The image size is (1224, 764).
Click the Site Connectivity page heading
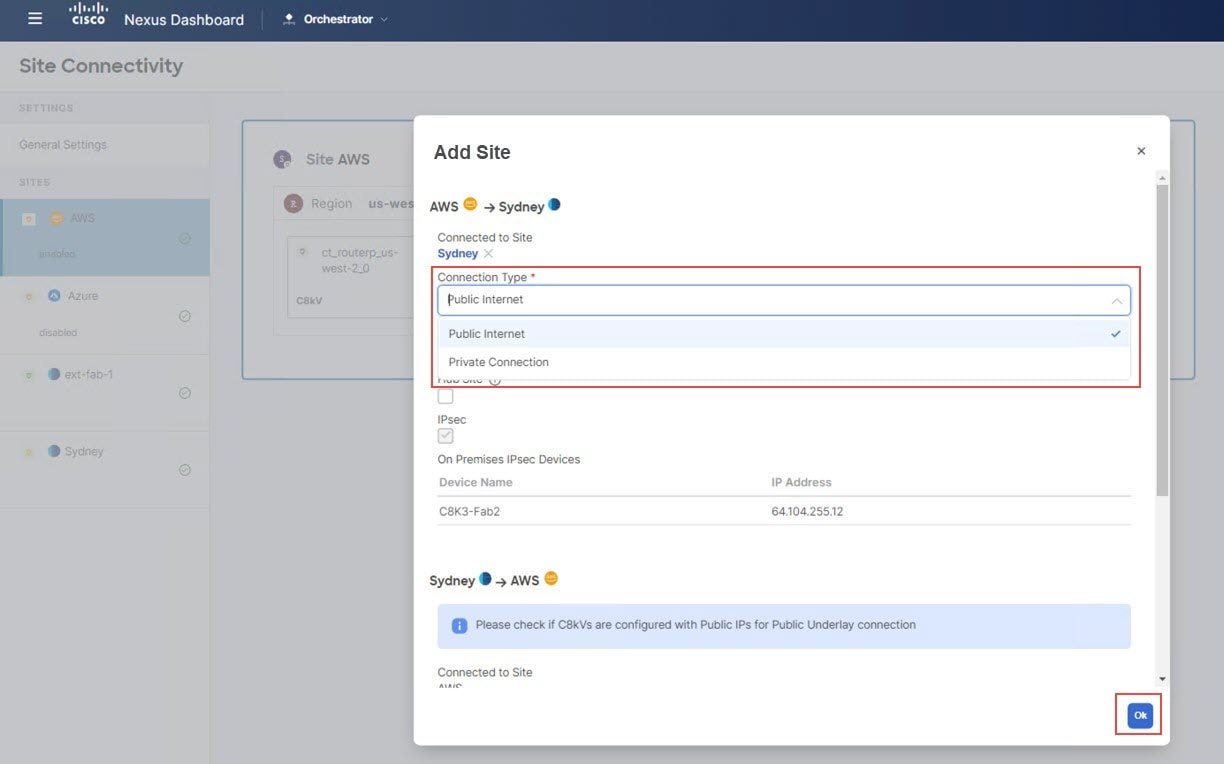coord(101,66)
